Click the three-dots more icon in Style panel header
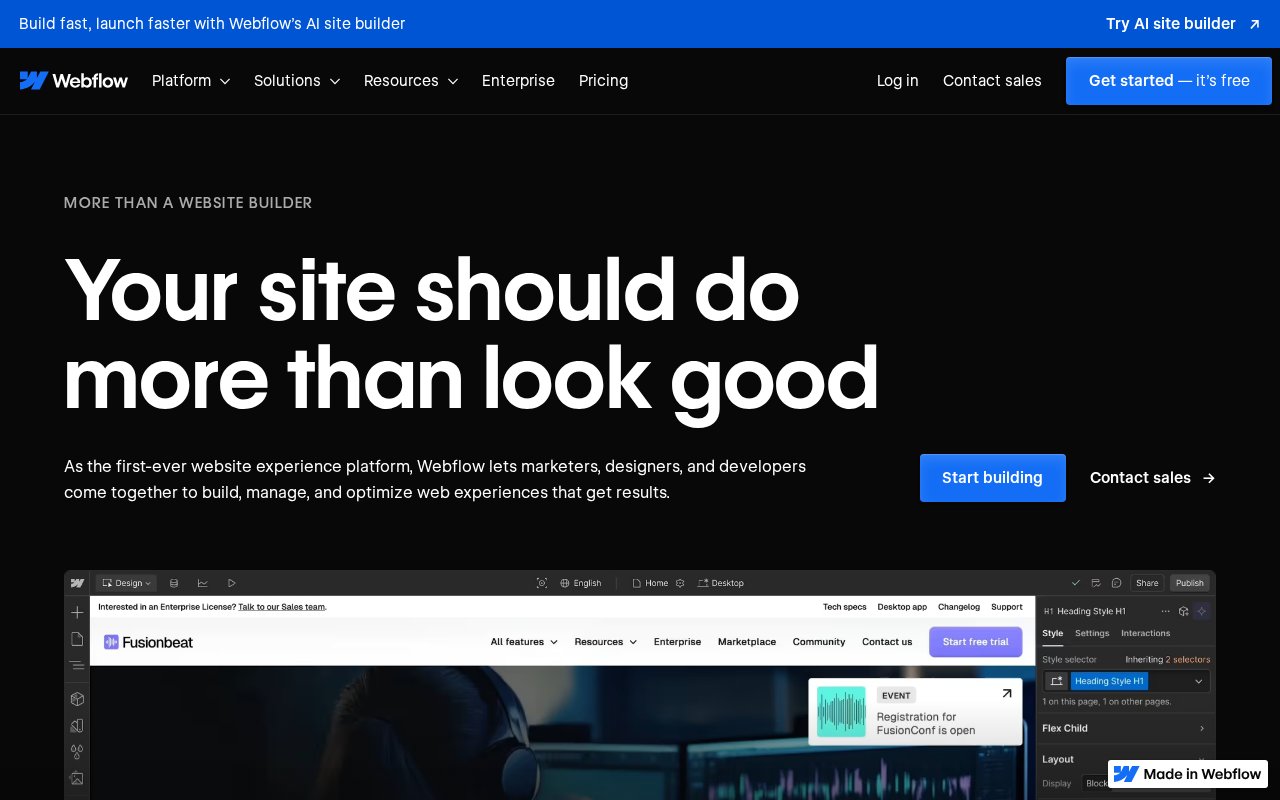The image size is (1280, 800). click(x=1165, y=611)
